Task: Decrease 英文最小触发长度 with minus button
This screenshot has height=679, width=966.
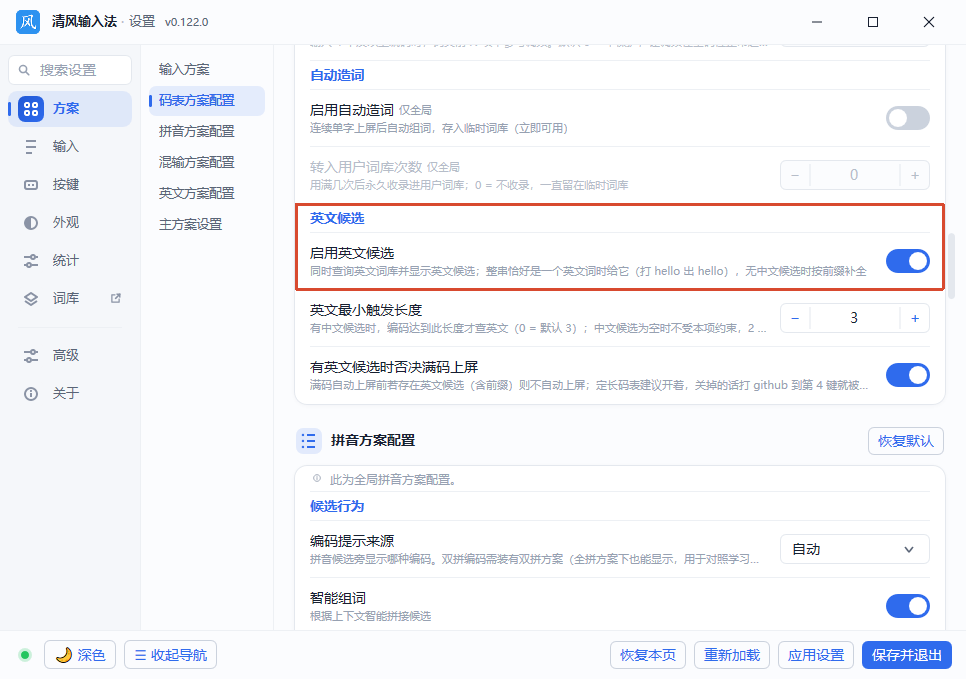Action: pyautogui.click(x=795, y=319)
